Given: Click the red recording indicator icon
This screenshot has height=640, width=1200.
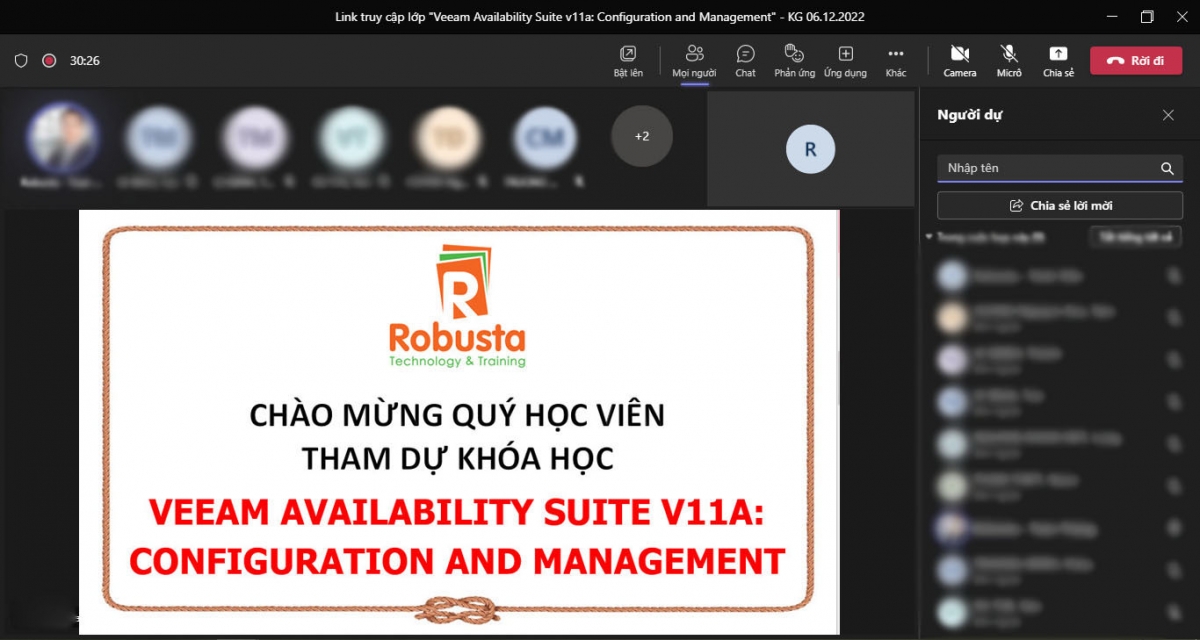Looking at the screenshot, I should coord(49,60).
